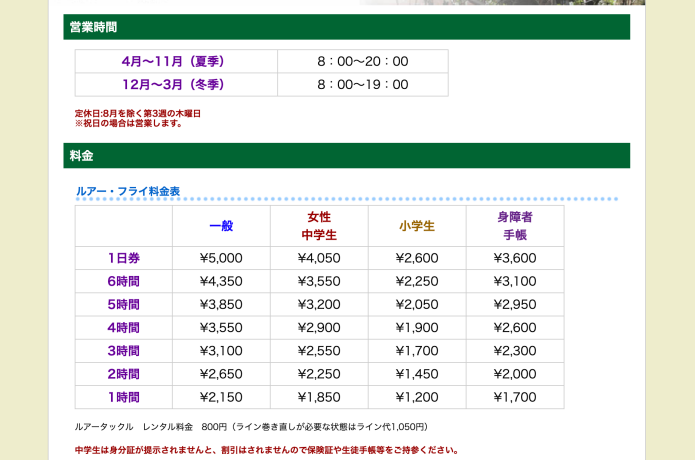This screenshot has height=460, width=695.
Task: Click the 女性 中学生 column header
Action: coord(319,226)
